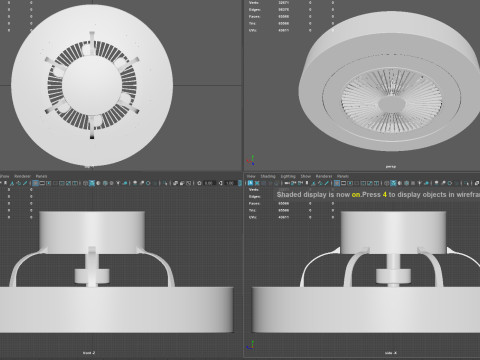This screenshot has height=360, width=480.
Task: Open the Panels menu of the side view
Action: tap(343, 176)
